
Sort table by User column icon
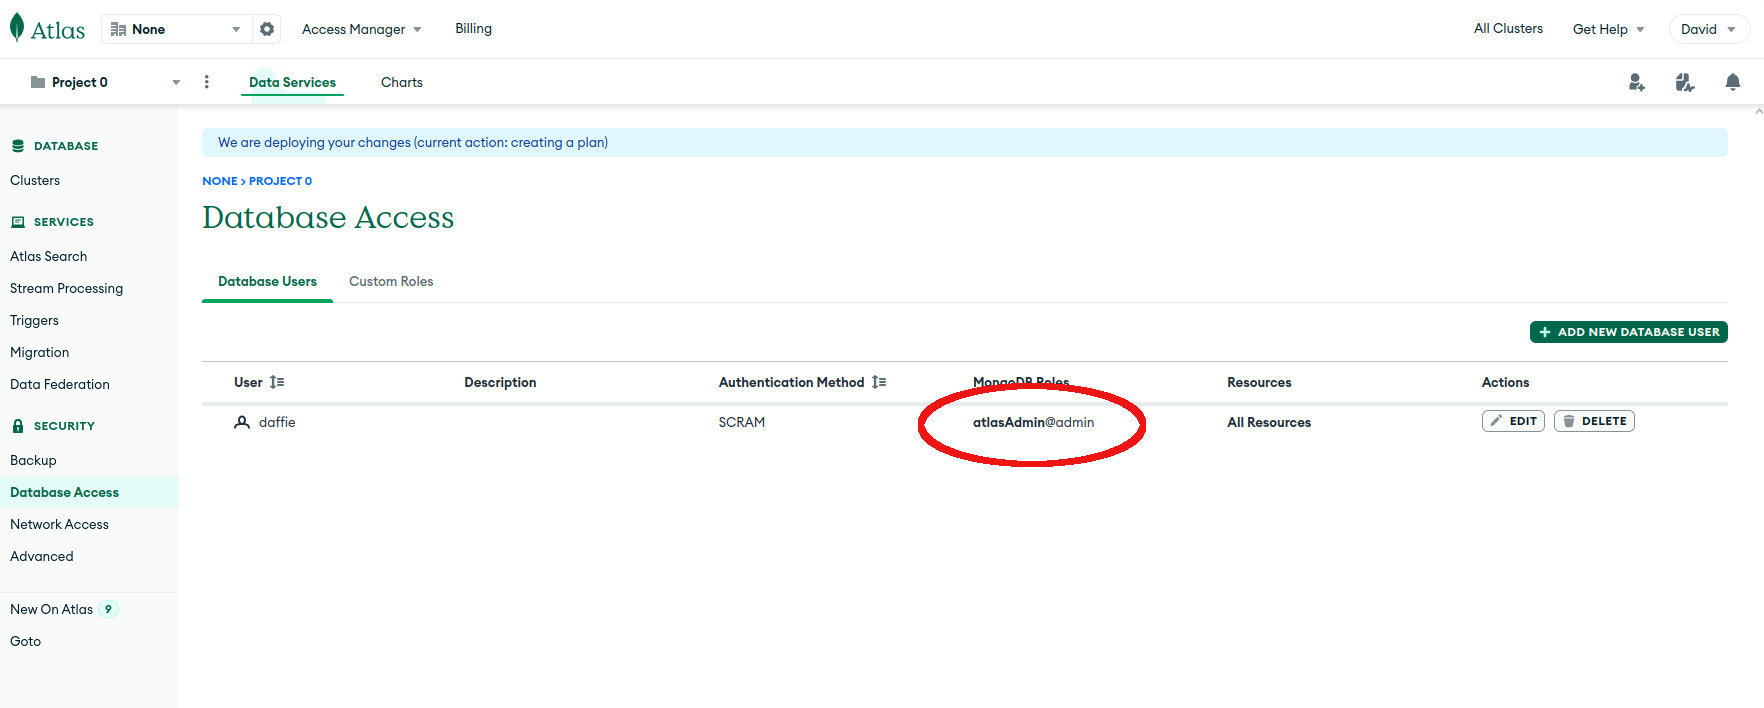click(x=277, y=382)
